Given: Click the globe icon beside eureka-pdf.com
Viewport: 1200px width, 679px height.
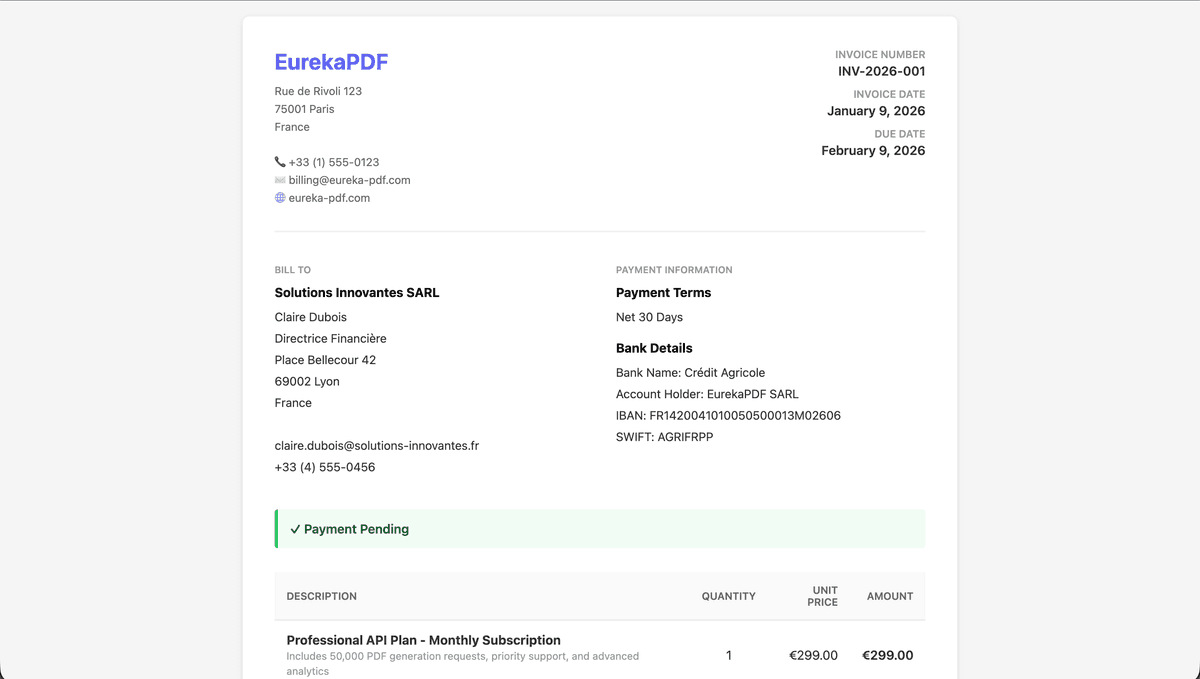Looking at the screenshot, I should pos(280,198).
